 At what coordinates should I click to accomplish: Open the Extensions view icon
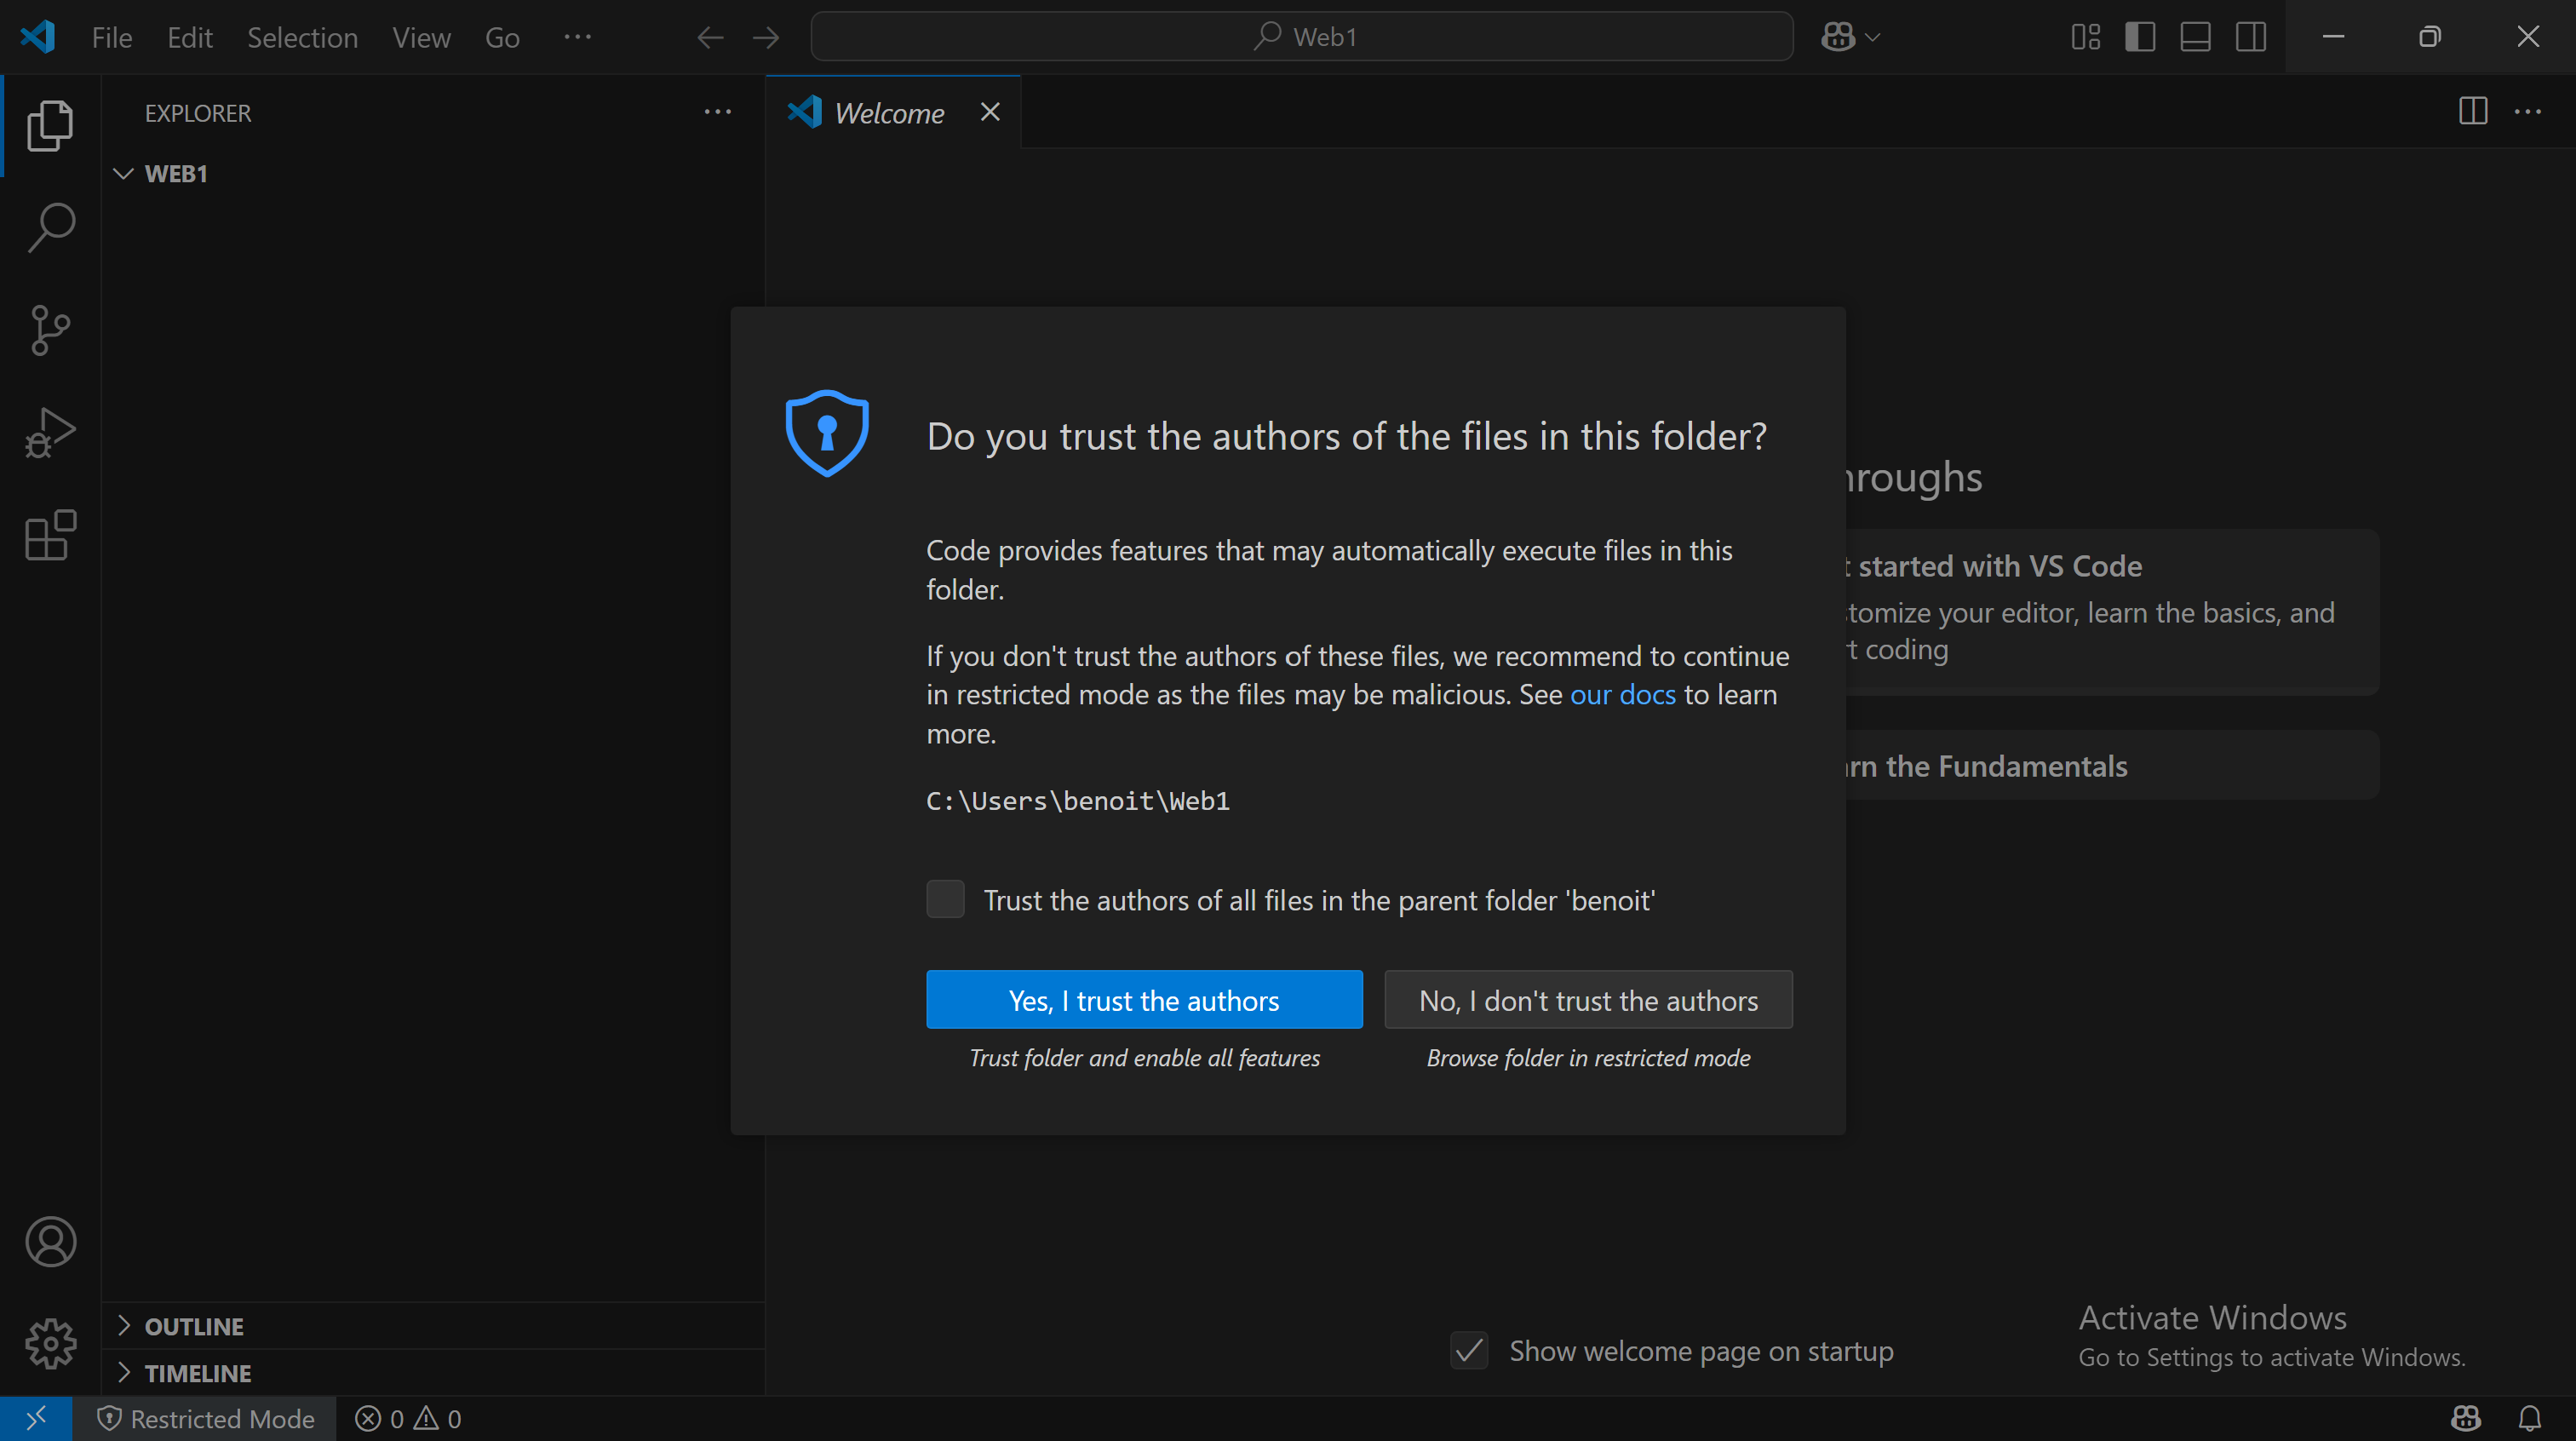tap(50, 535)
